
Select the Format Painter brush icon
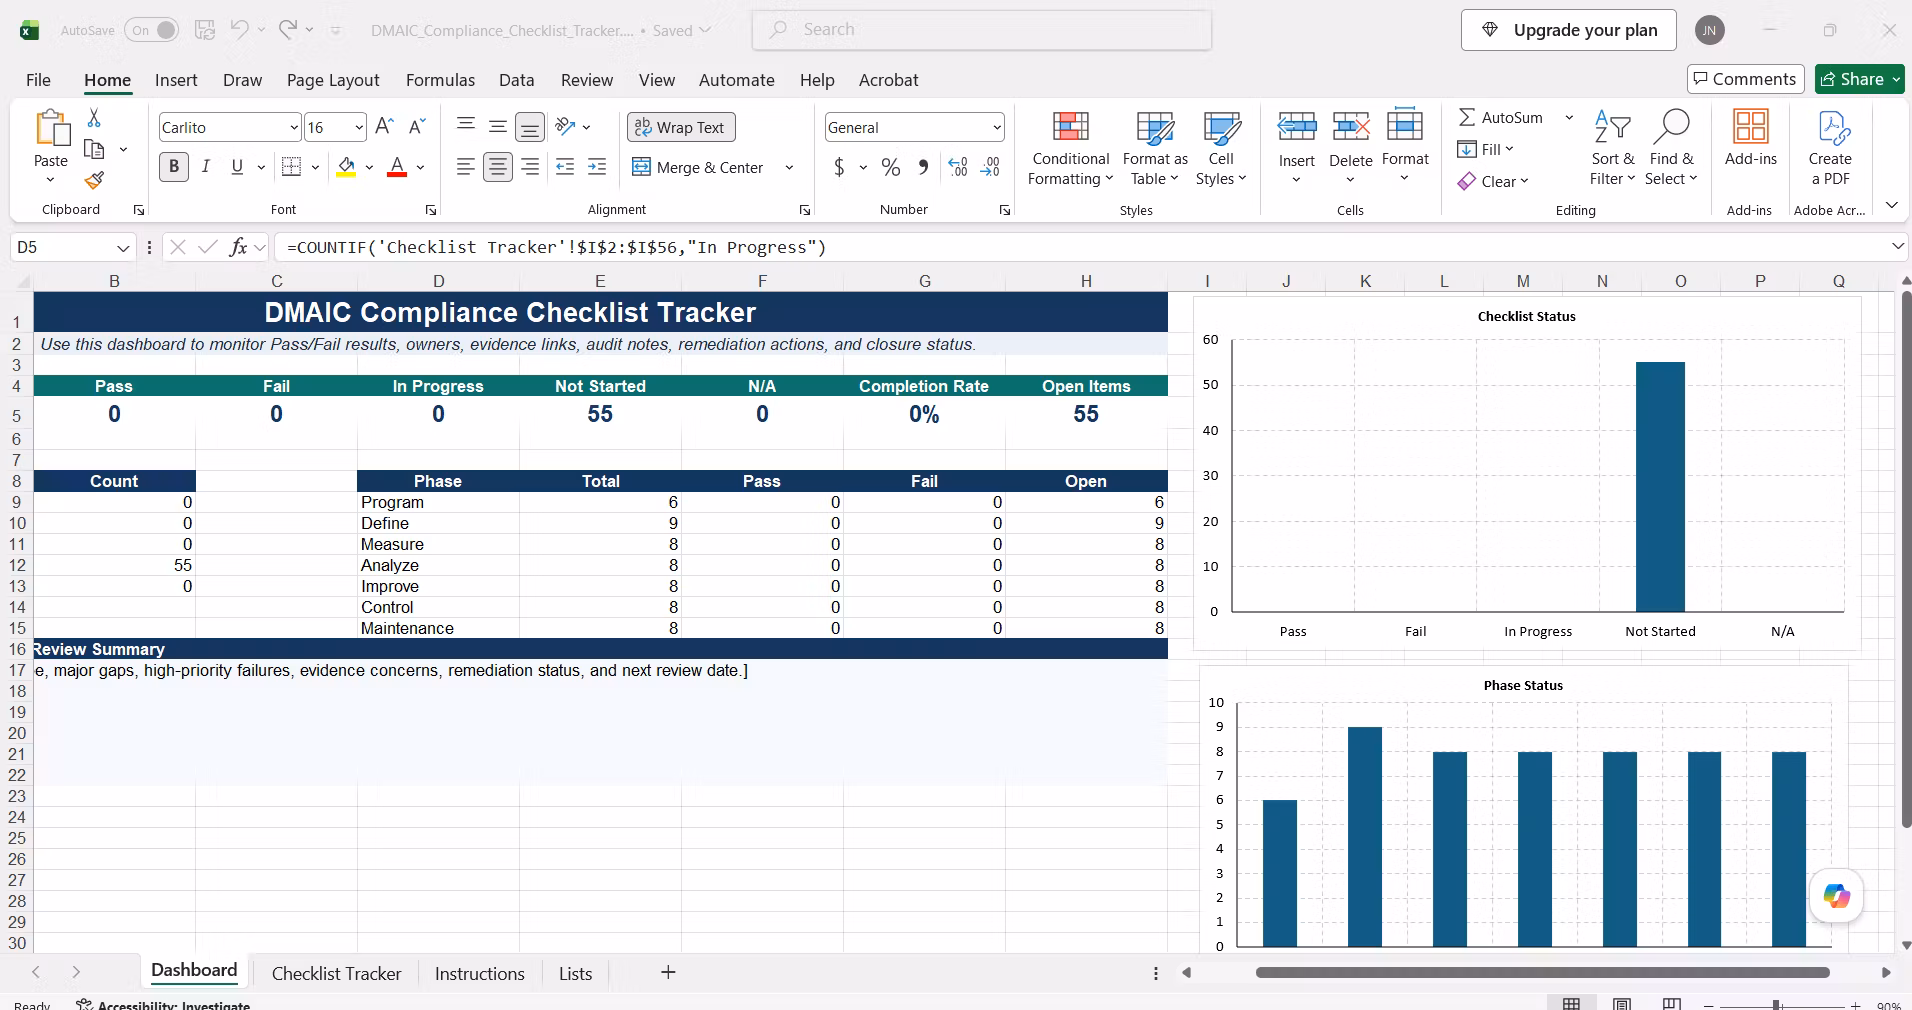coord(94,180)
